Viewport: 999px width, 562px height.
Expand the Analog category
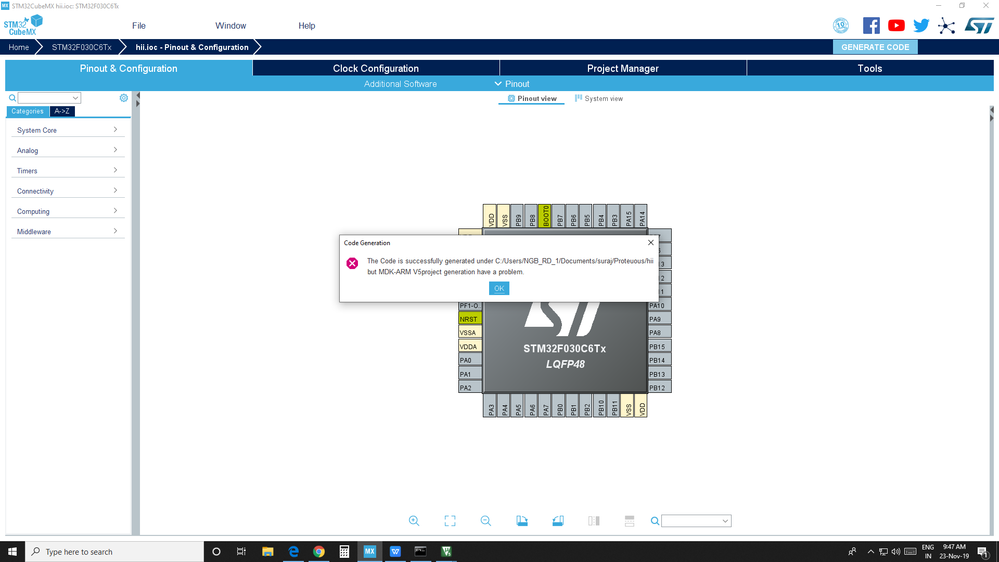pos(67,150)
